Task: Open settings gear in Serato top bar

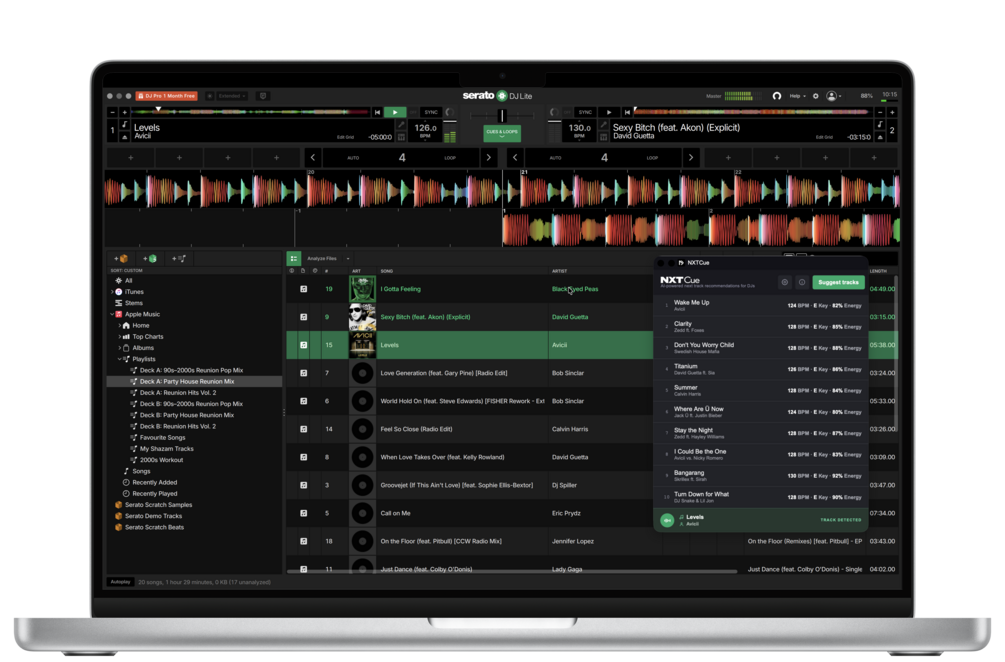Action: (x=816, y=96)
